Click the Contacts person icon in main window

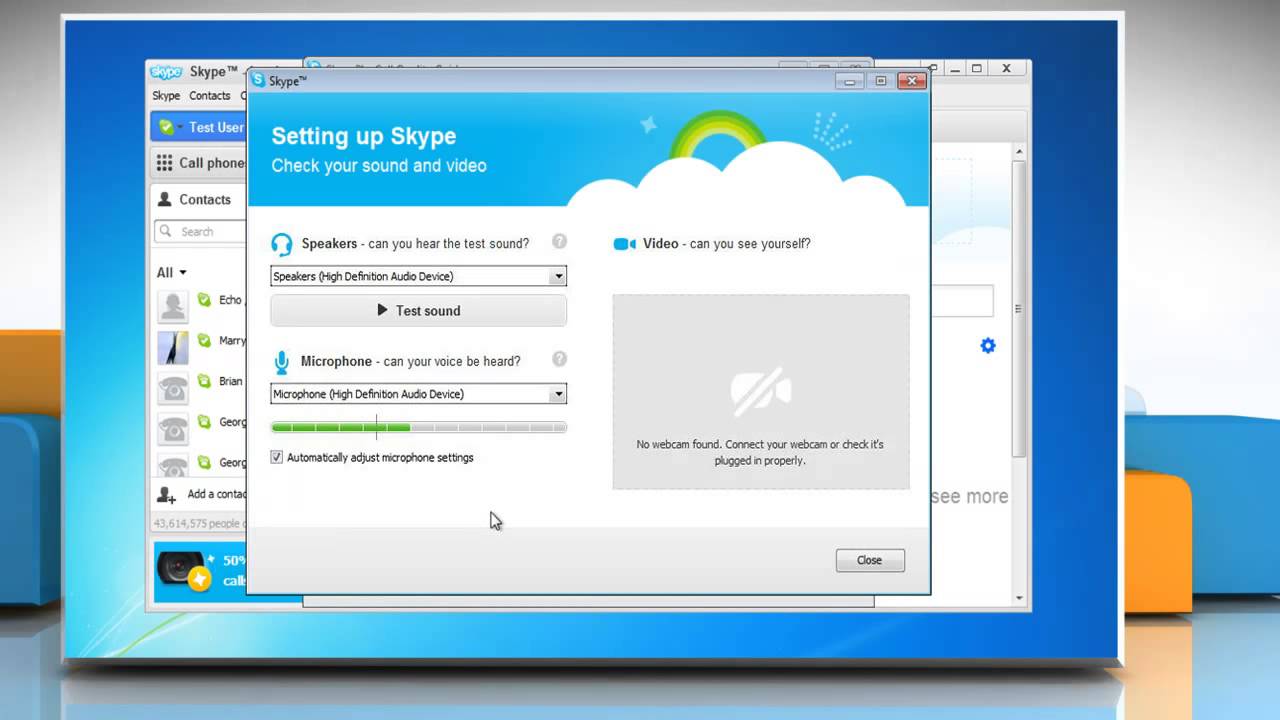click(x=165, y=200)
